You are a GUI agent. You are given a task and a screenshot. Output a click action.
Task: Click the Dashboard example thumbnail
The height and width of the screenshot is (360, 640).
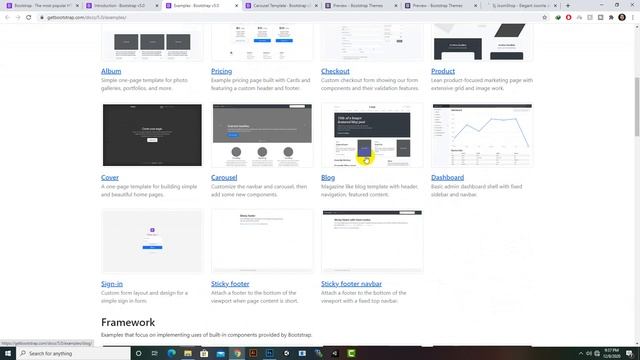(482, 135)
